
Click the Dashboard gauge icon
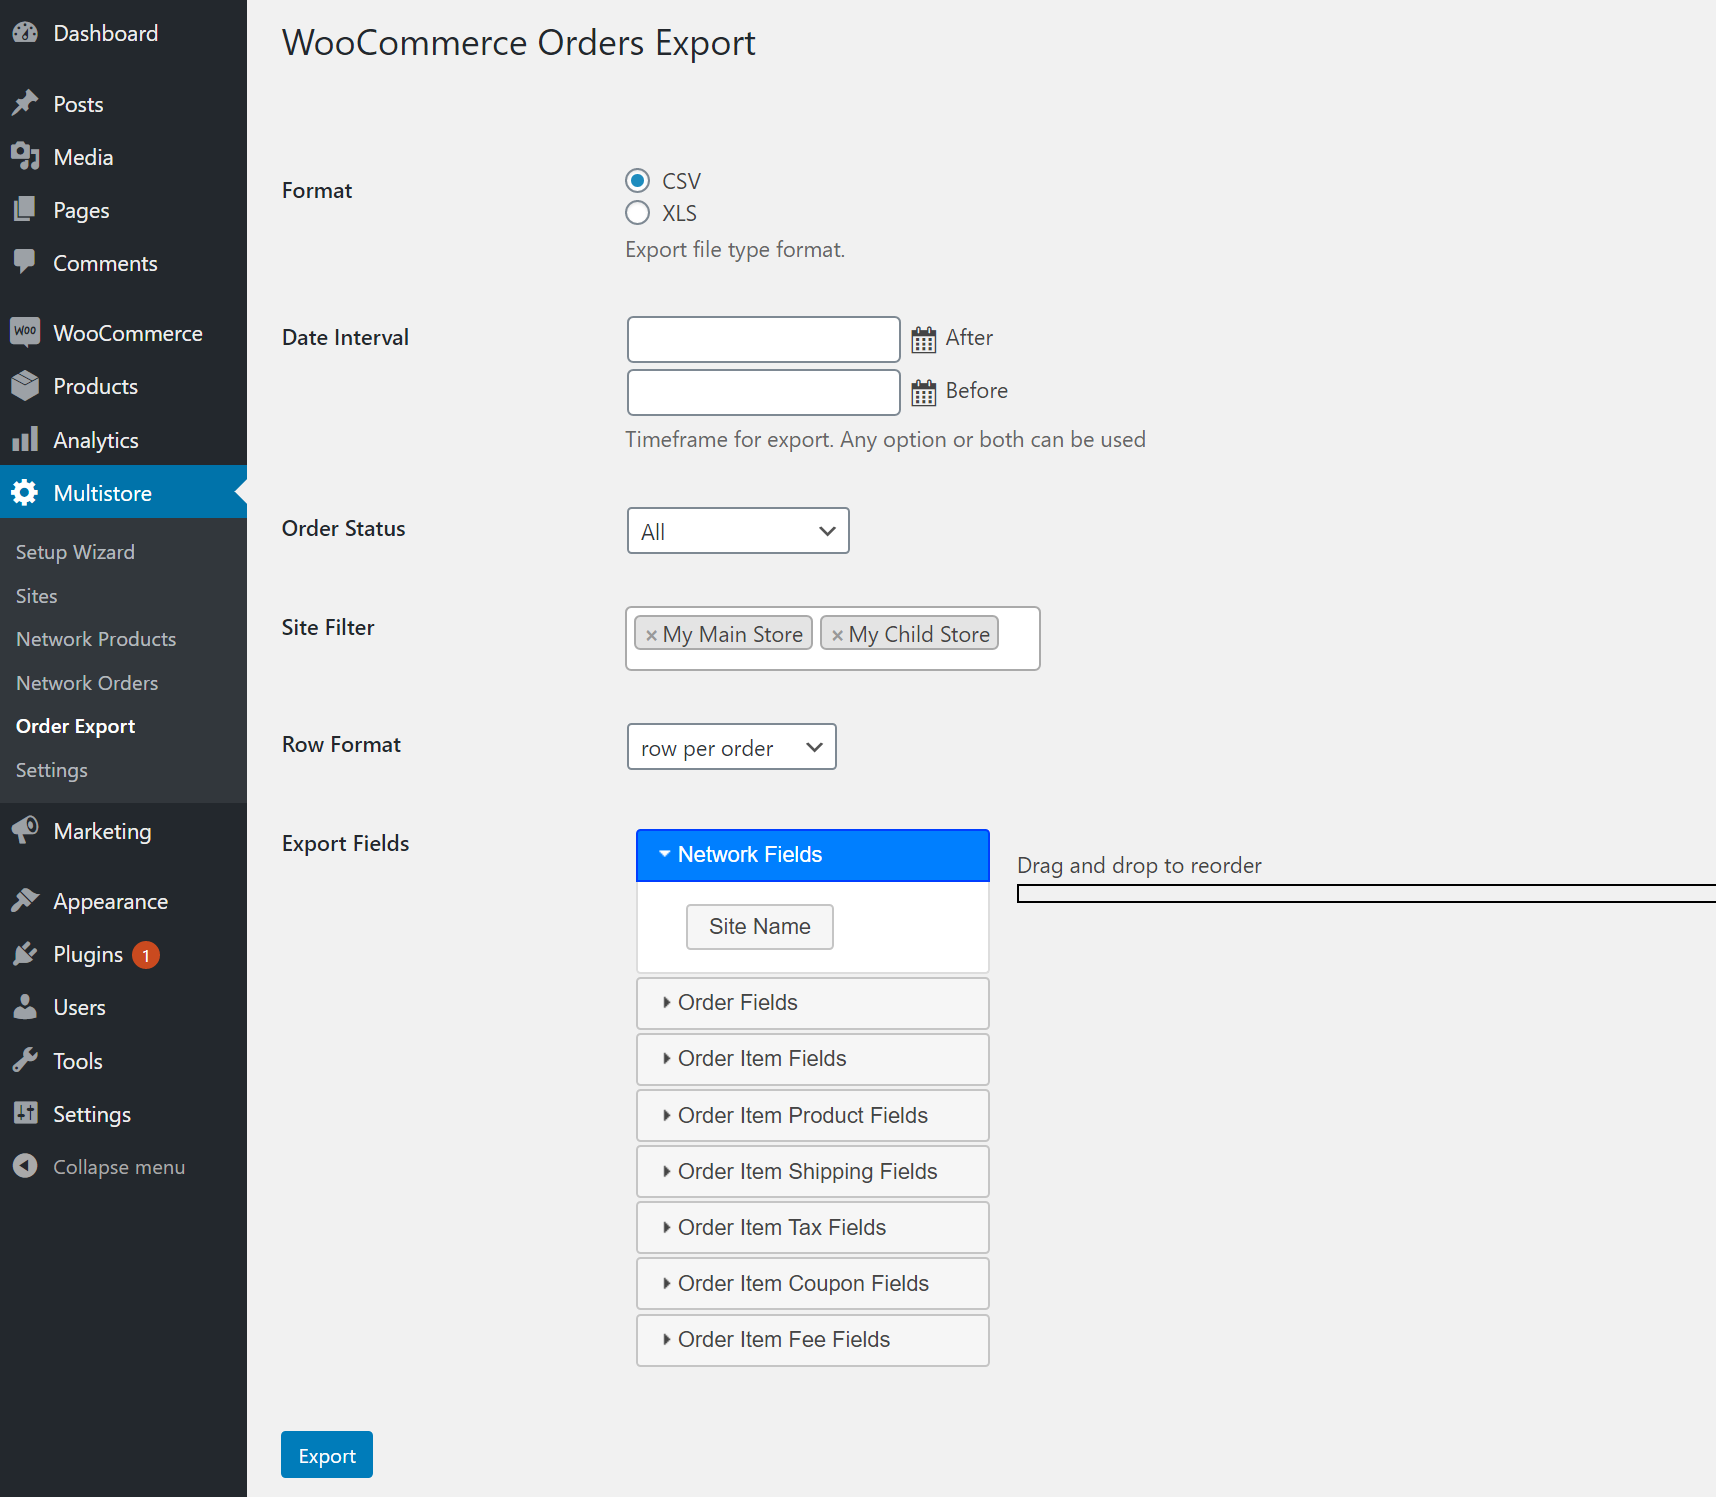pos(25,33)
